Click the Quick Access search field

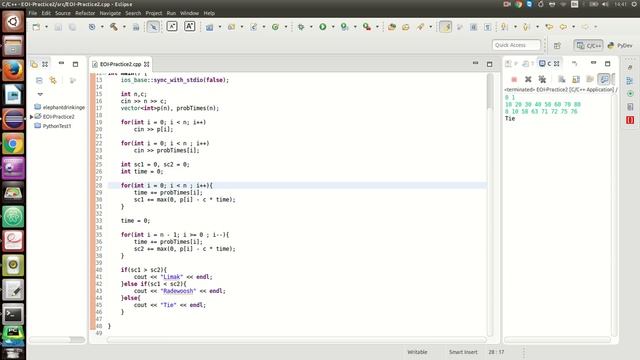[x=516, y=45]
